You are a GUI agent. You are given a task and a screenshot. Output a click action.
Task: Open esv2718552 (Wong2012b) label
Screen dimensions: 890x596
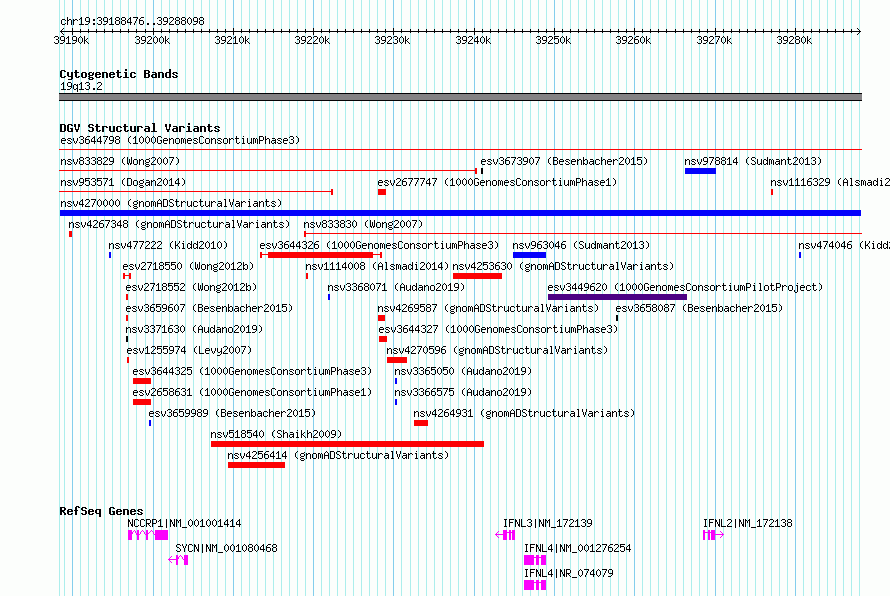pyautogui.click(x=191, y=287)
